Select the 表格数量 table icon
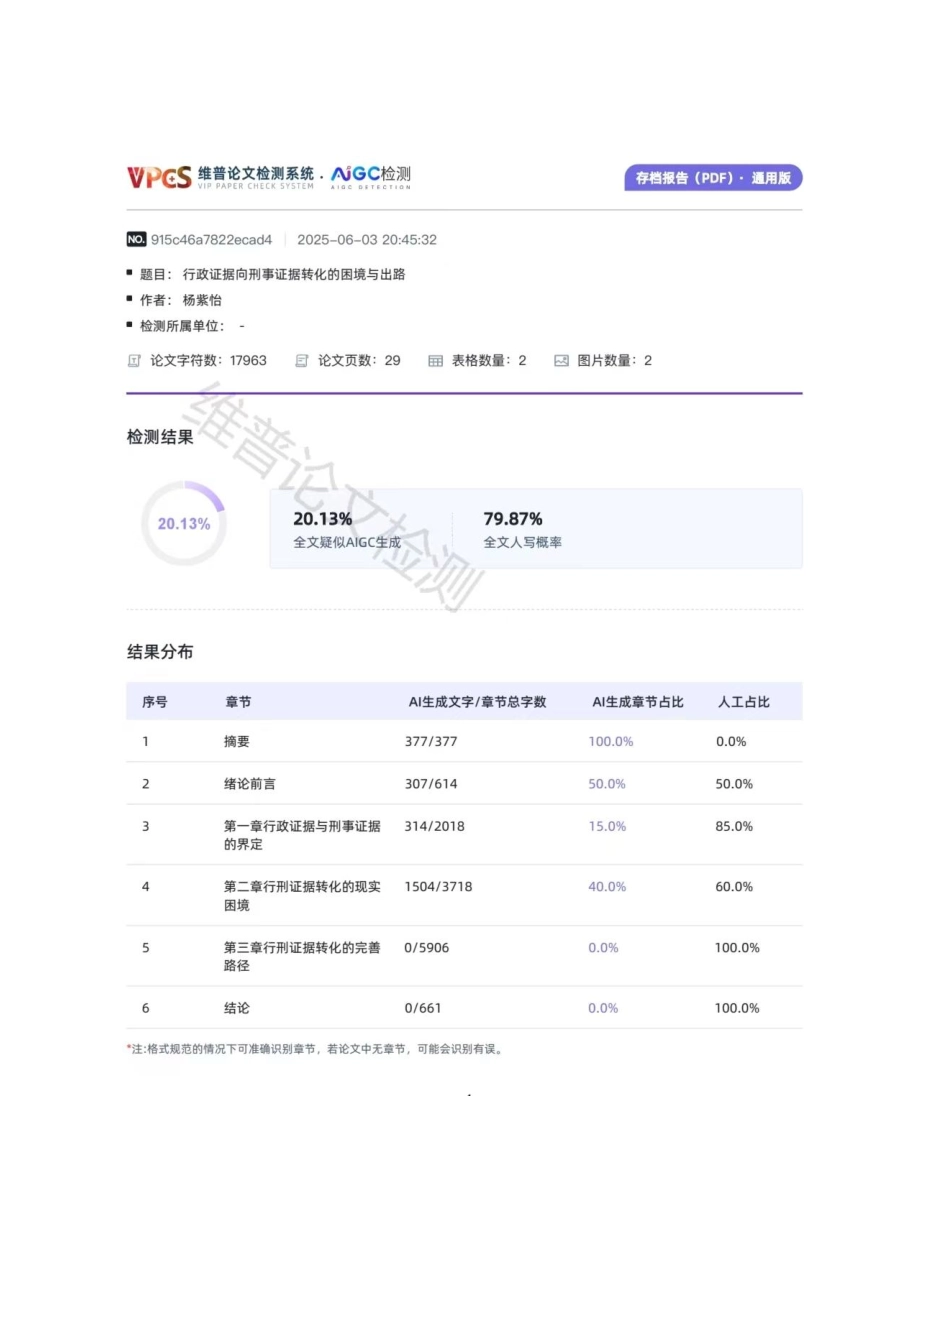This screenshot has height=1344, width=950. pyautogui.click(x=436, y=360)
